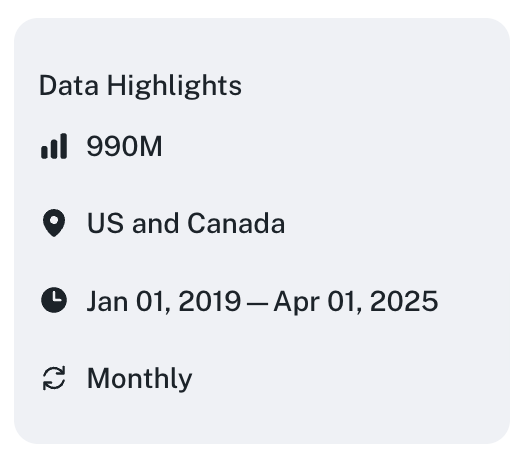Click the Jan month text in the start date
The image size is (524, 462).
pyautogui.click(x=107, y=301)
